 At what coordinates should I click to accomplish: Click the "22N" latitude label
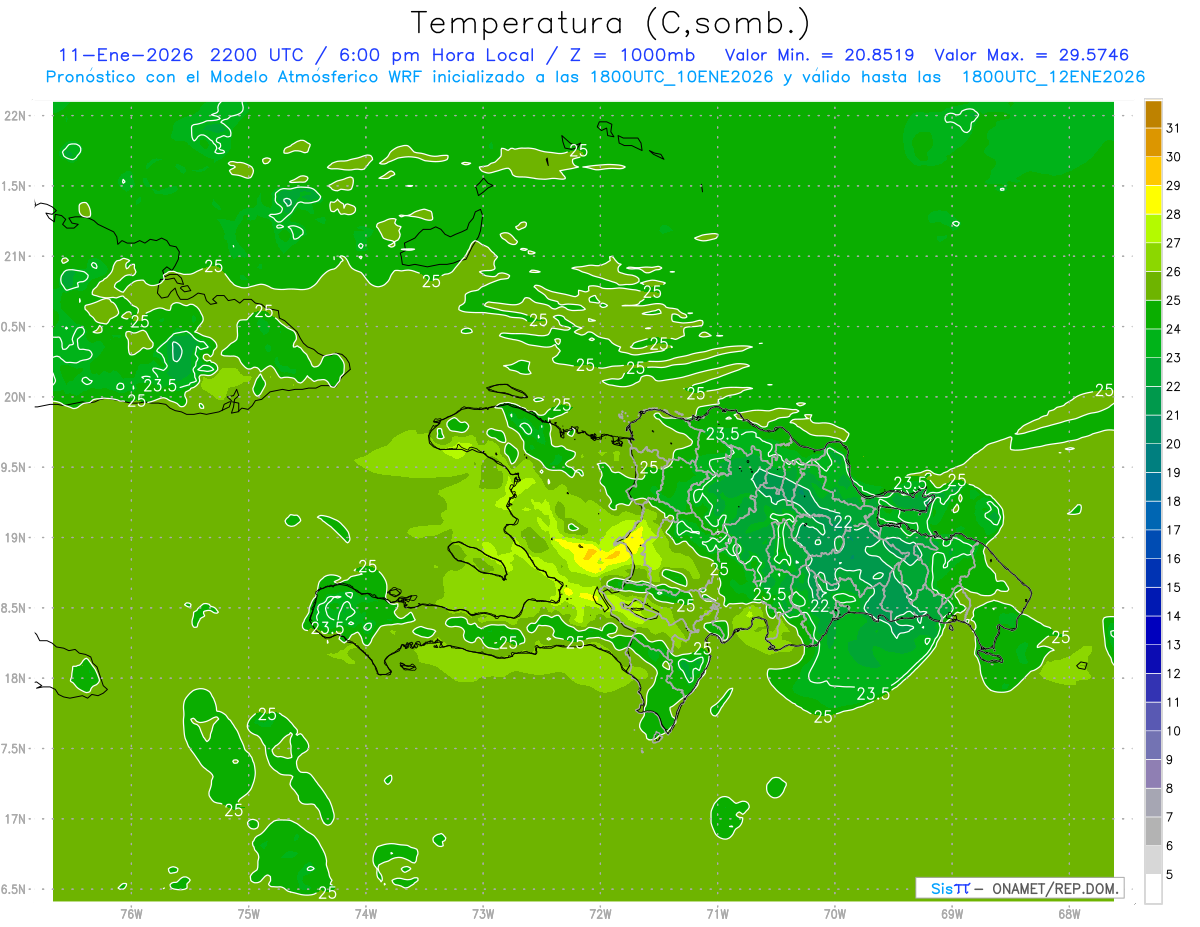tap(17, 115)
